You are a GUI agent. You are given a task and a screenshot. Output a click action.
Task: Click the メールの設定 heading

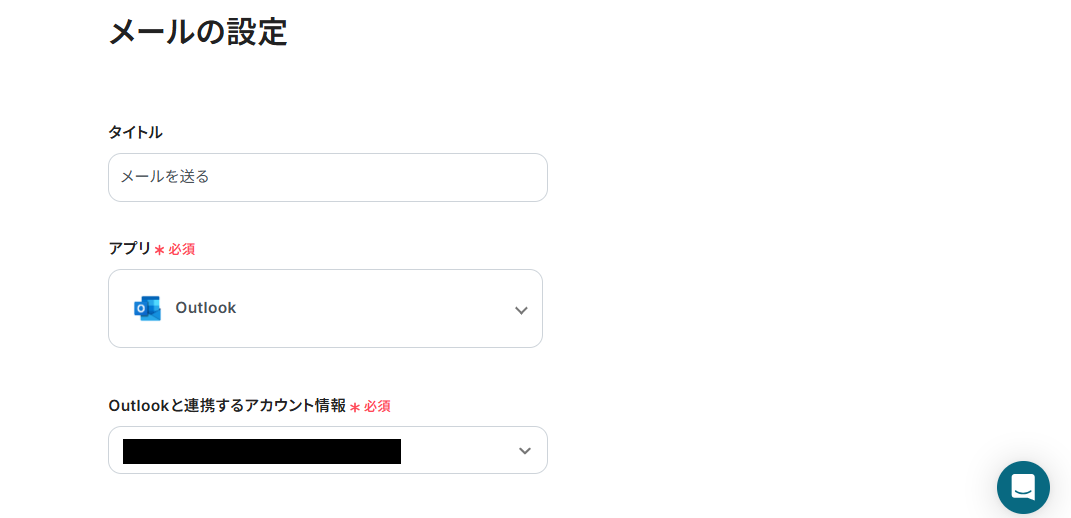click(x=197, y=32)
